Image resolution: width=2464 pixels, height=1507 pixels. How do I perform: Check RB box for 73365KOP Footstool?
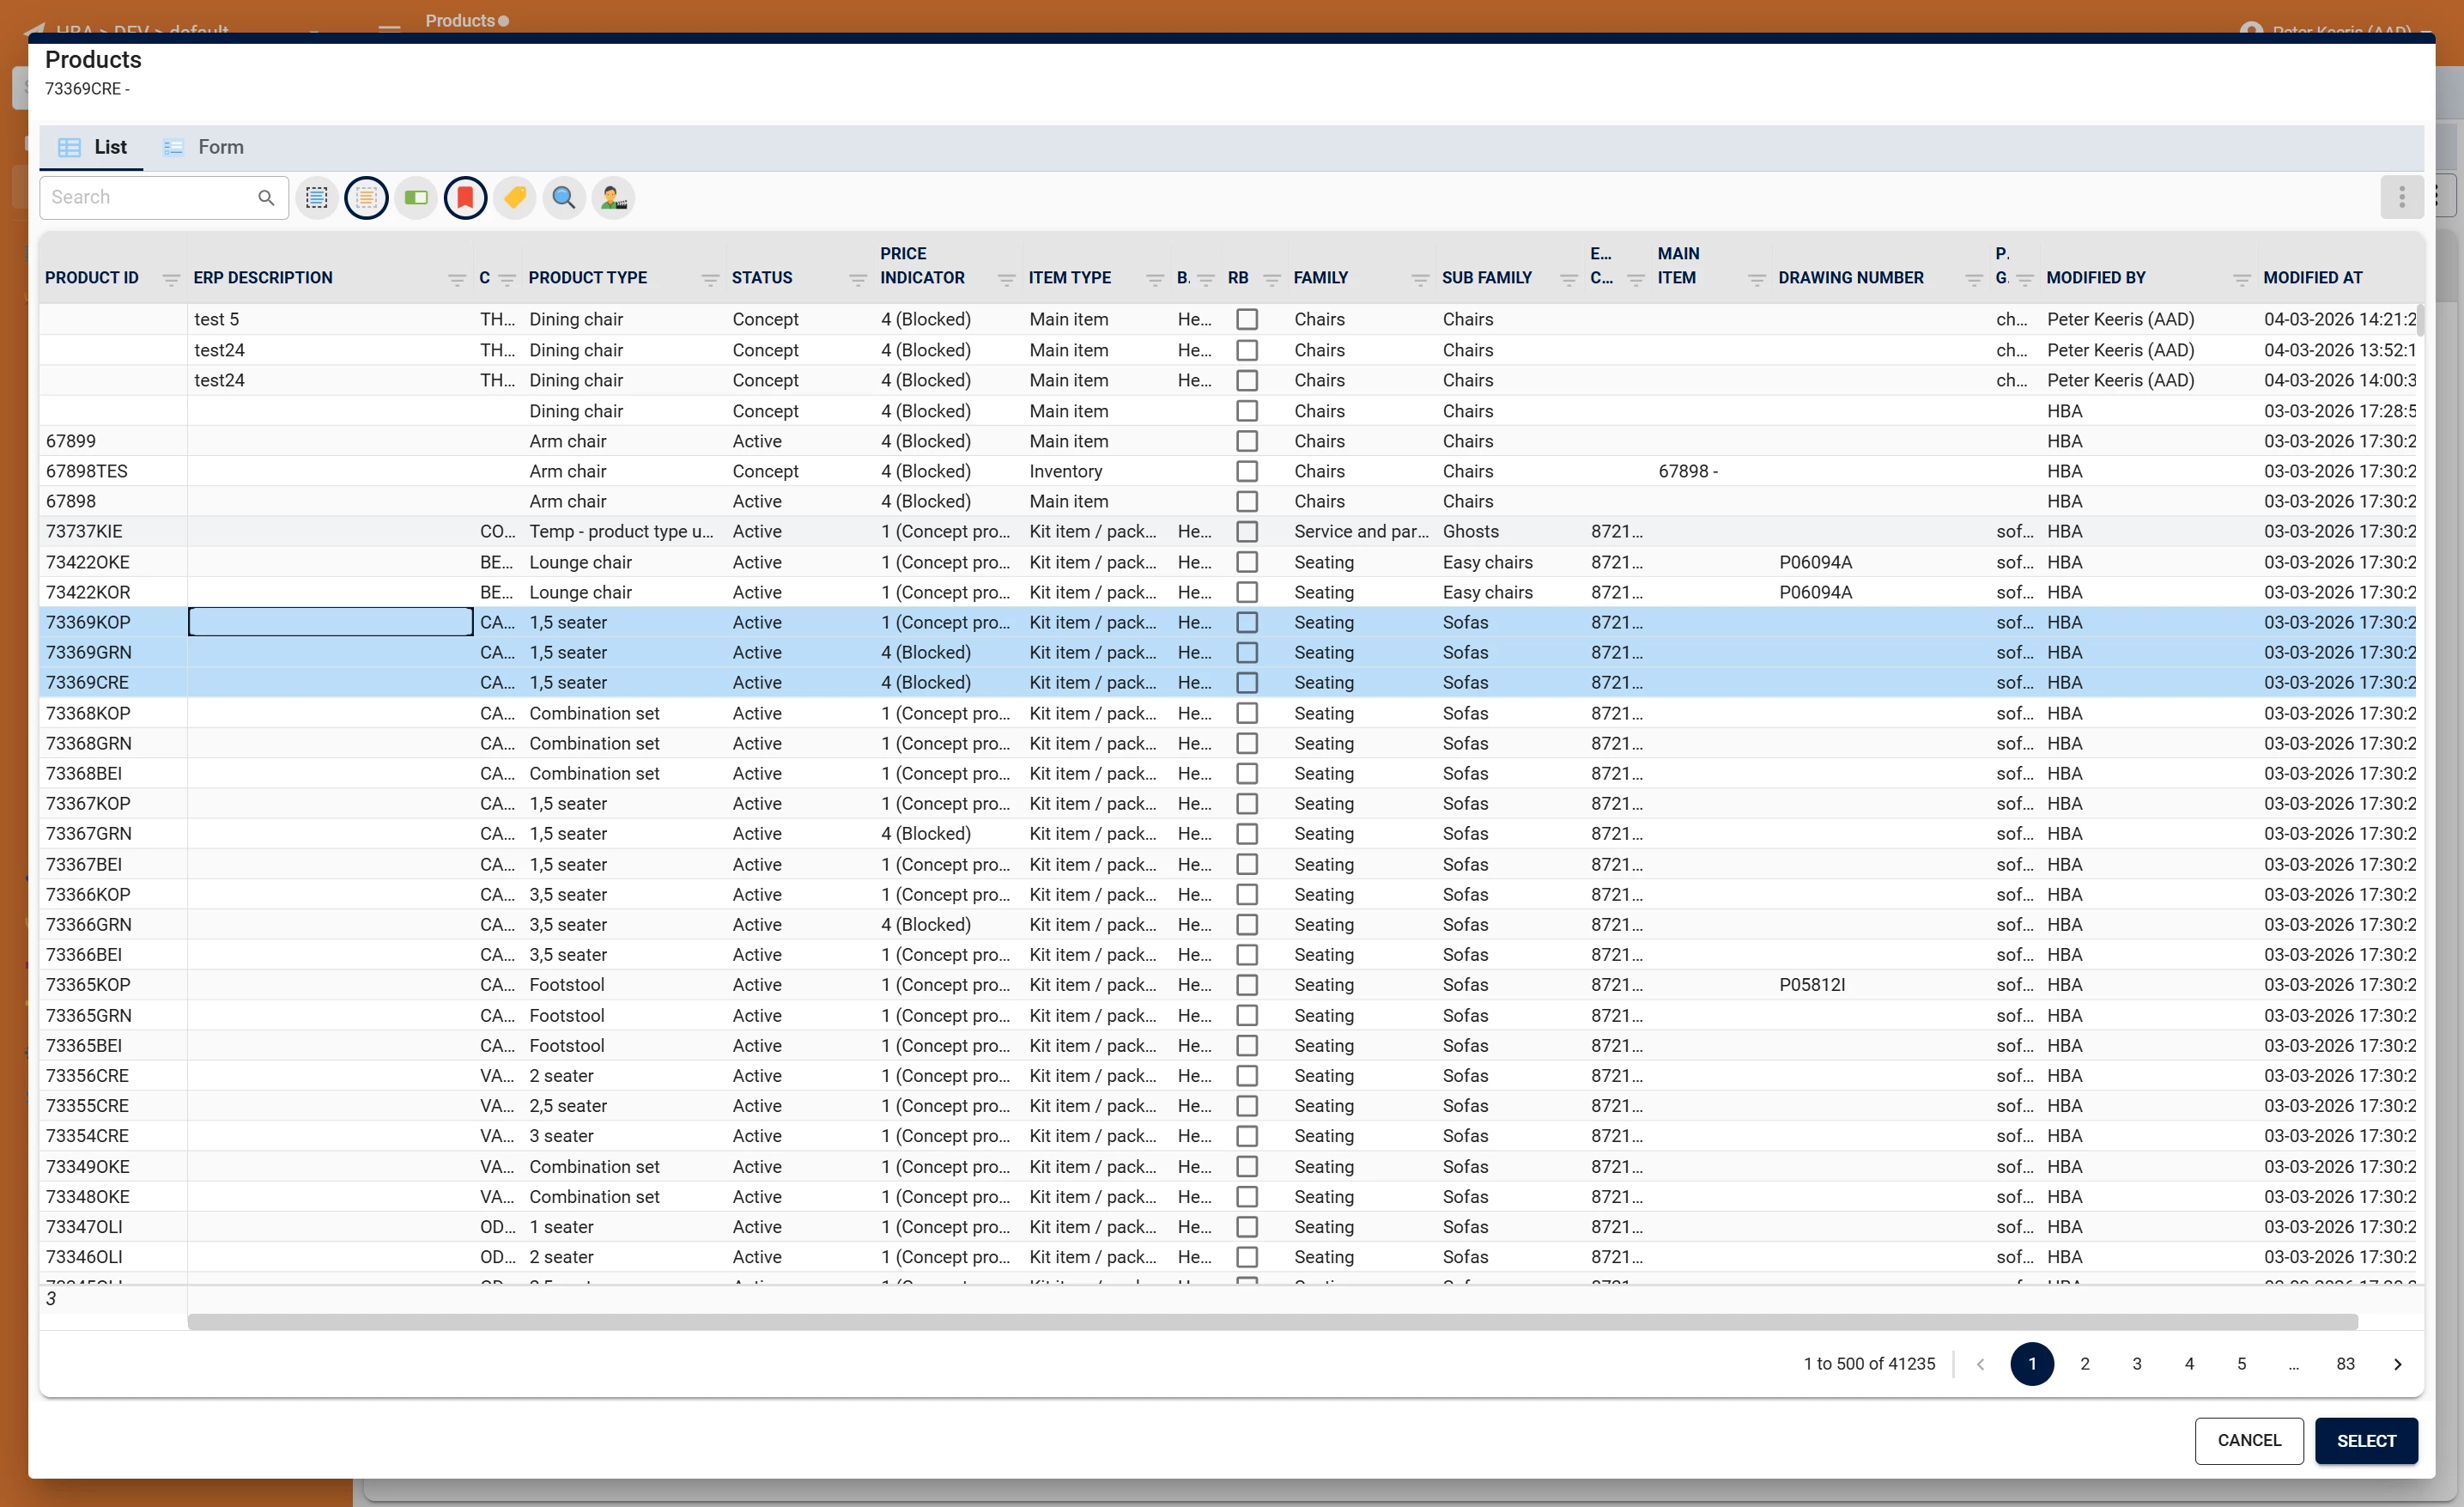tap(1246, 985)
